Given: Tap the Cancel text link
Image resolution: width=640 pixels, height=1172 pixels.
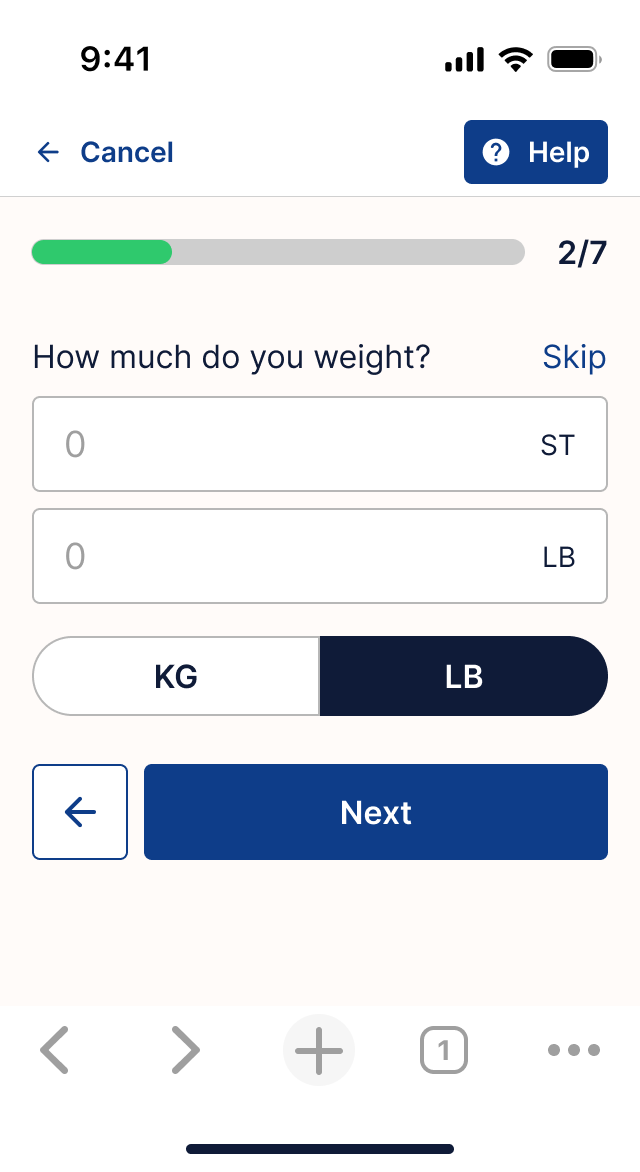Looking at the screenshot, I should click(x=127, y=152).
